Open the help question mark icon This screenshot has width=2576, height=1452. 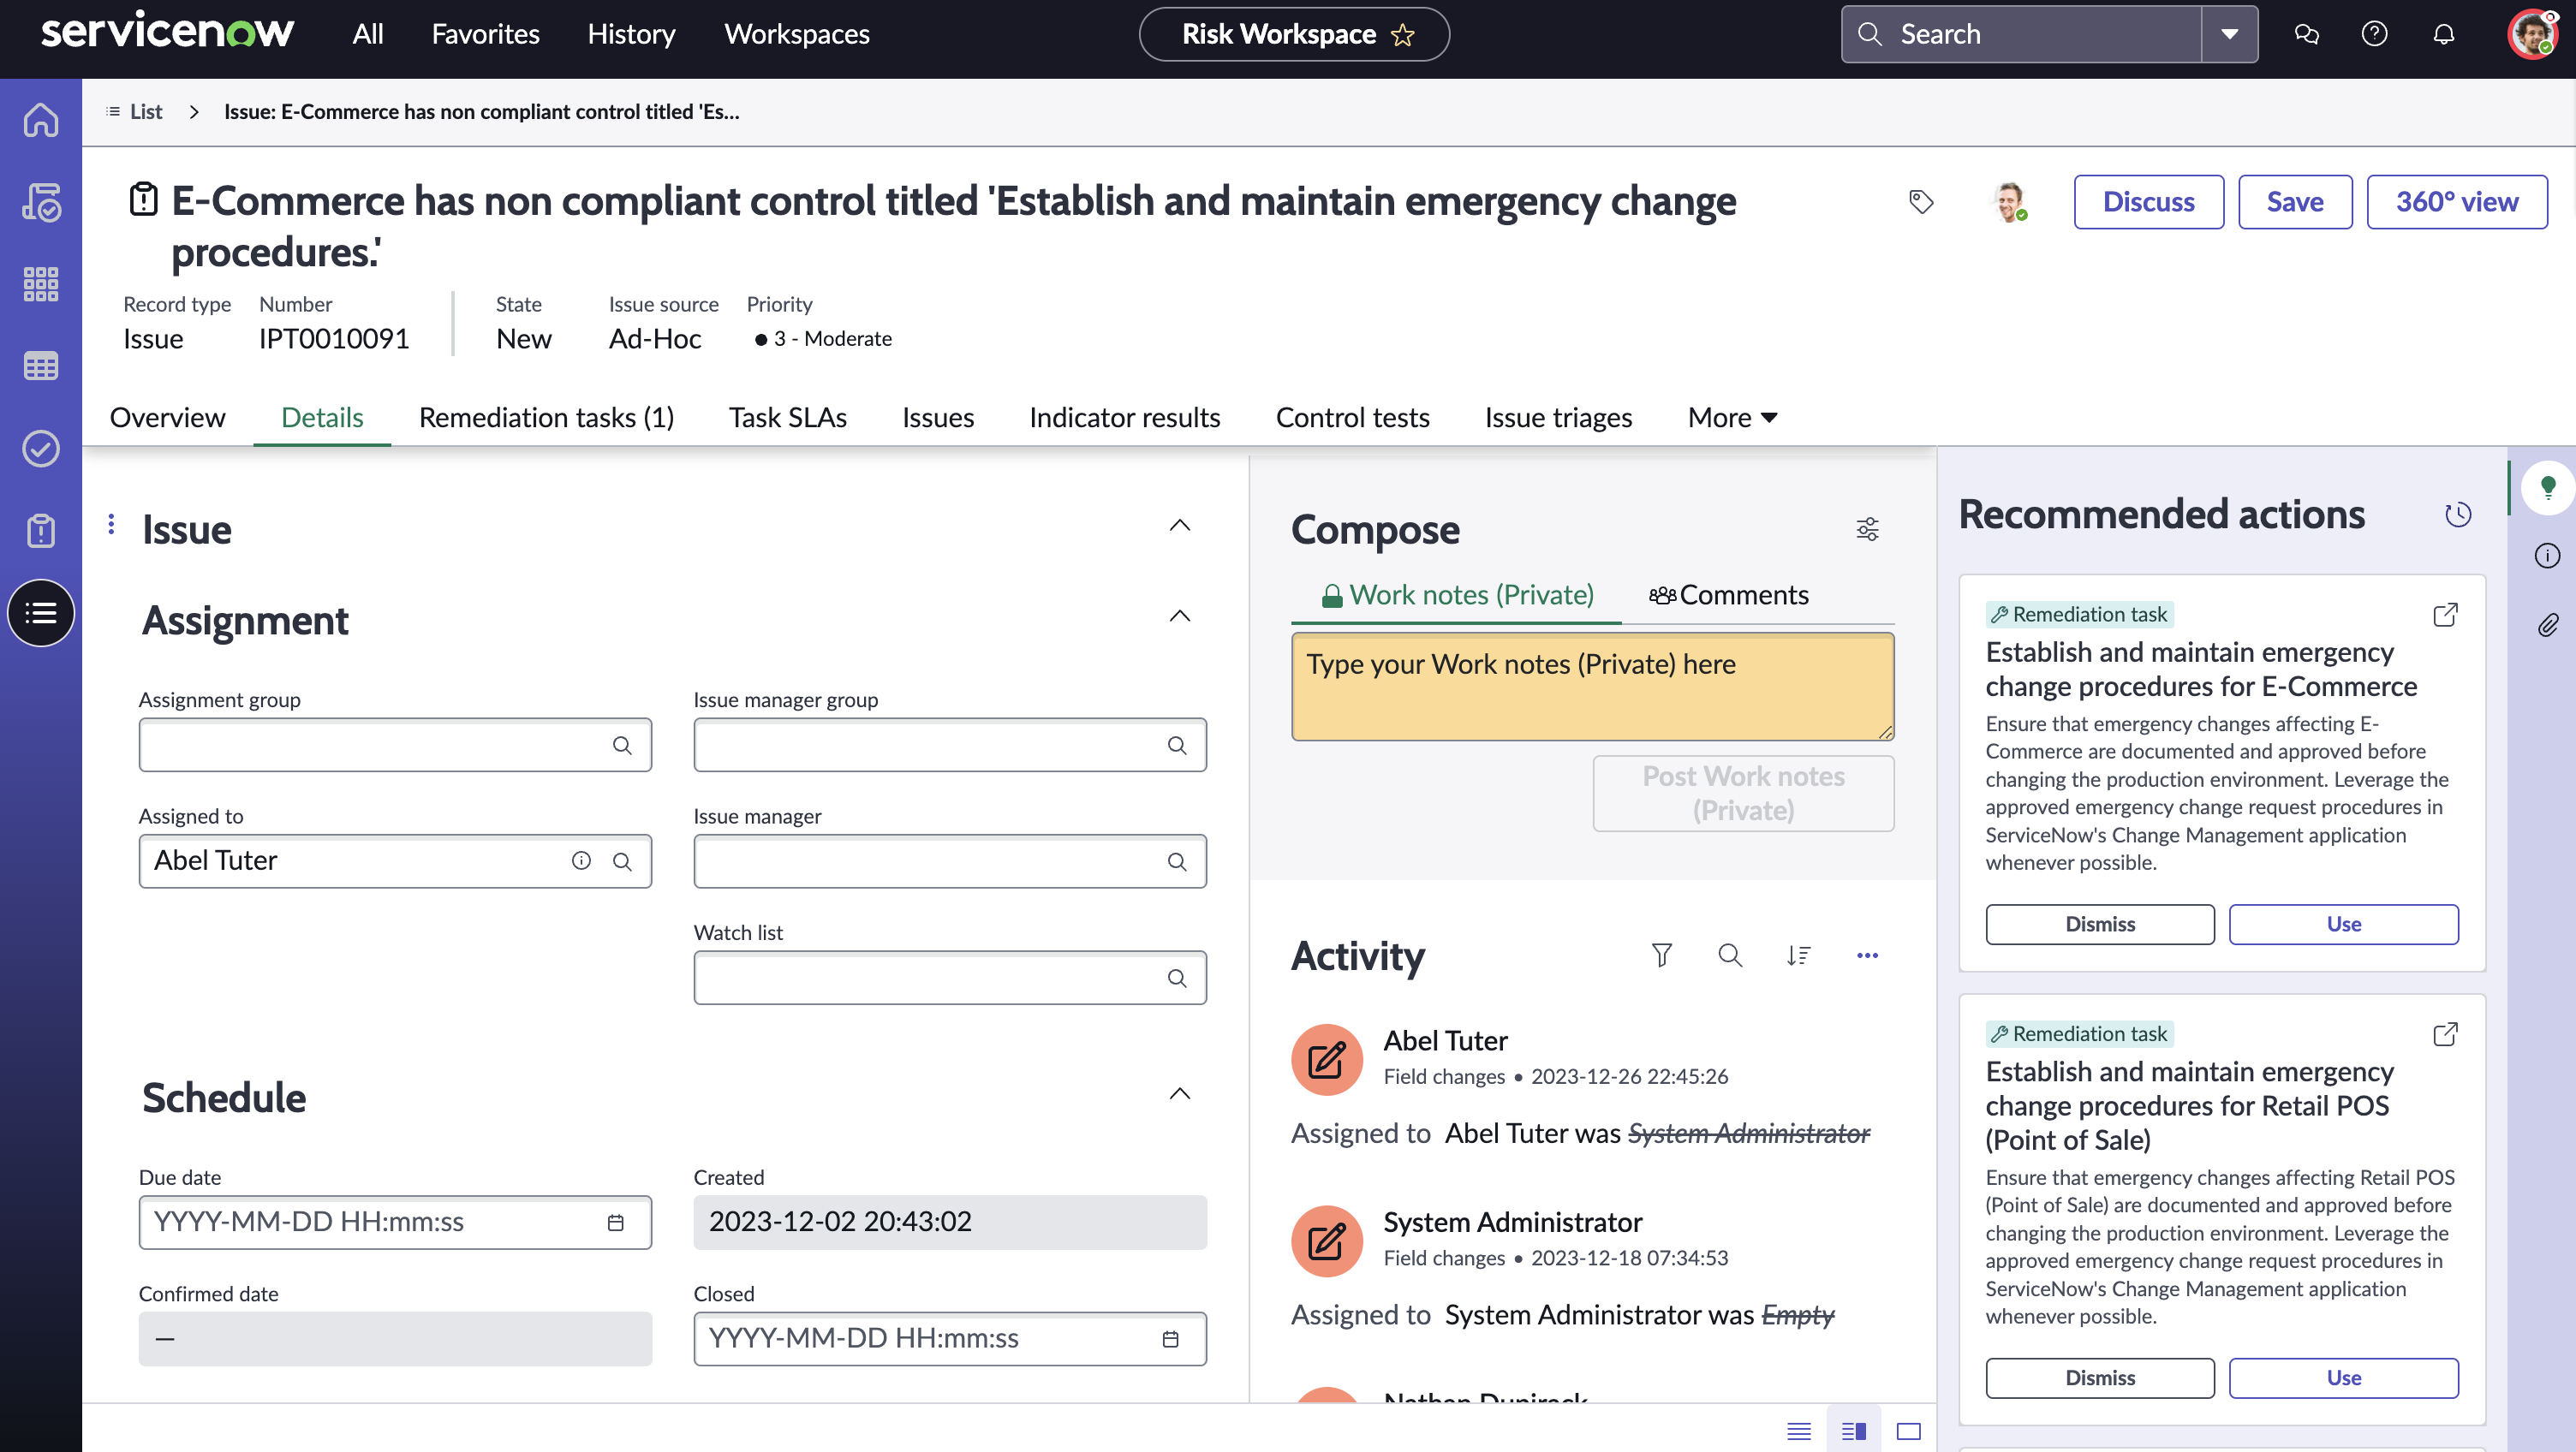pyautogui.click(x=2374, y=35)
